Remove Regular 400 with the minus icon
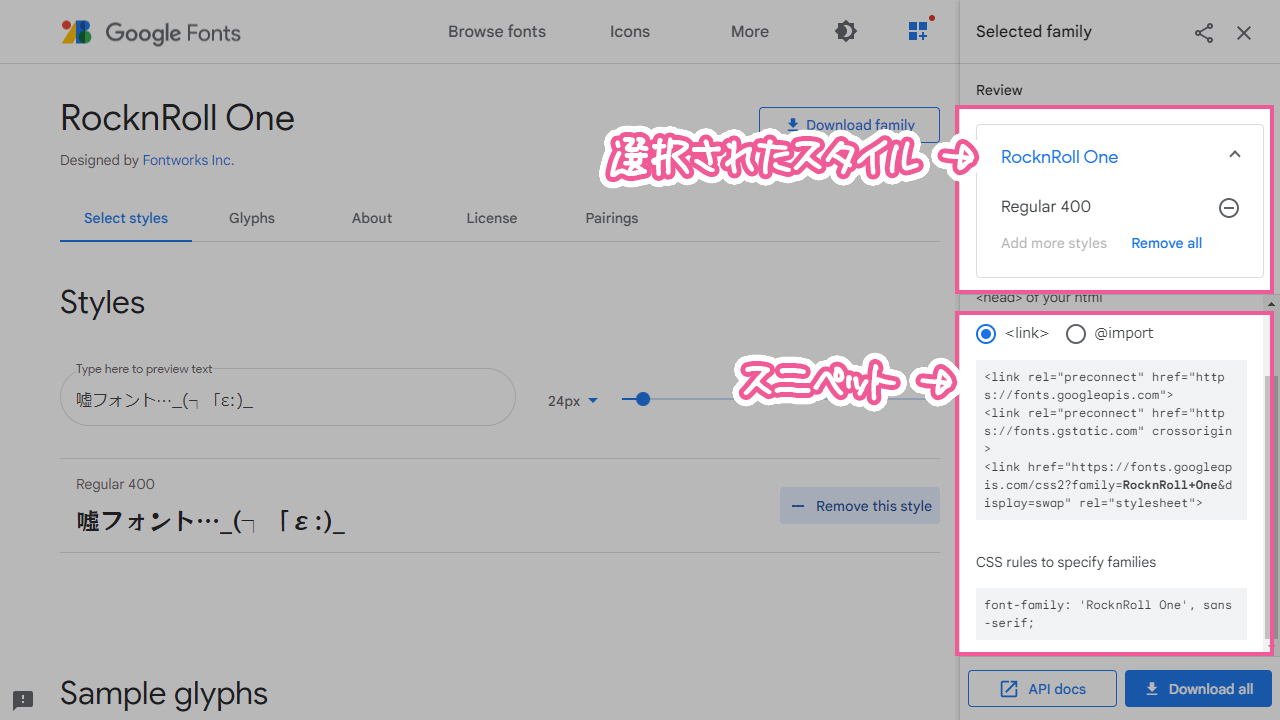This screenshot has height=720, width=1280. [1229, 208]
